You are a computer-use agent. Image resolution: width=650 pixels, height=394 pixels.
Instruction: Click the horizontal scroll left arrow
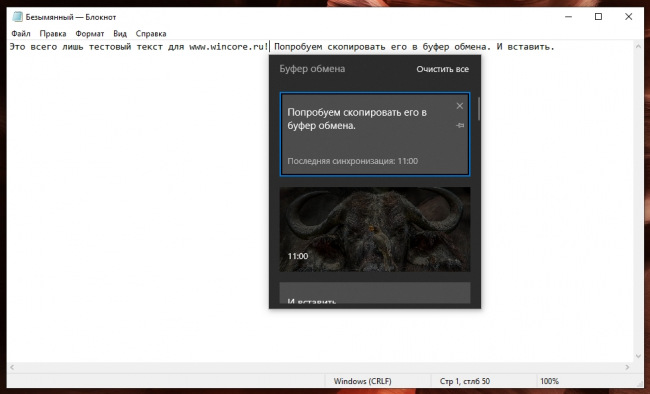(12, 367)
